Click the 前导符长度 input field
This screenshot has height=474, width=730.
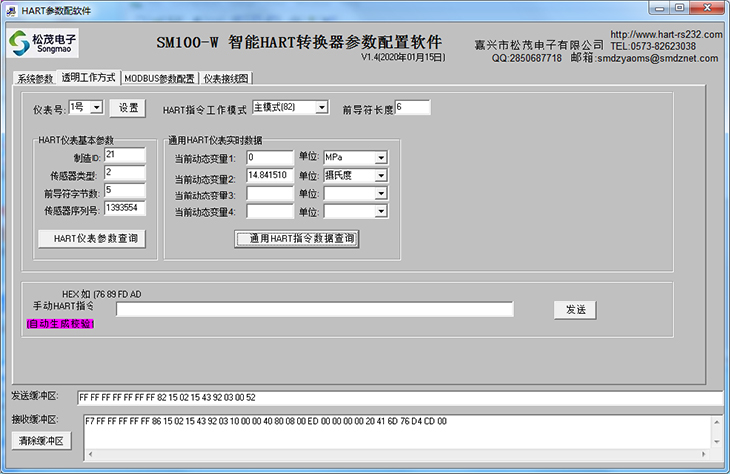click(x=412, y=107)
